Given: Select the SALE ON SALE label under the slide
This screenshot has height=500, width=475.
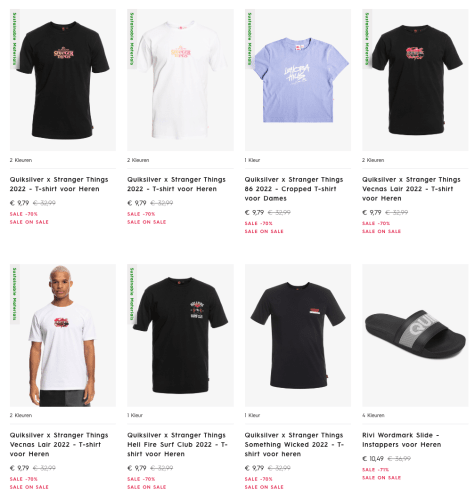Looking at the screenshot, I should click(x=381, y=478).
